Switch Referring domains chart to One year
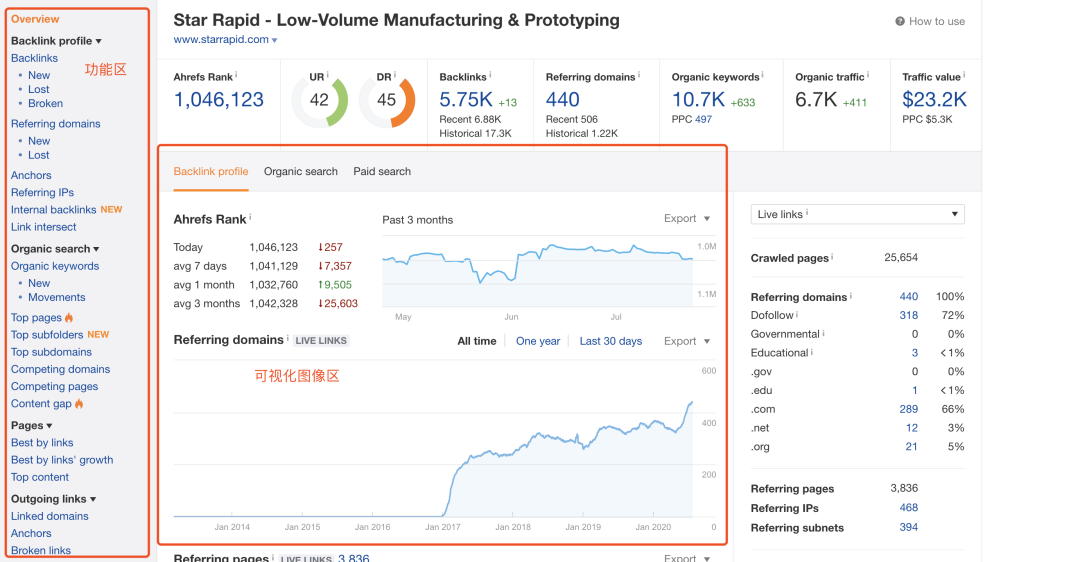 click(x=537, y=341)
